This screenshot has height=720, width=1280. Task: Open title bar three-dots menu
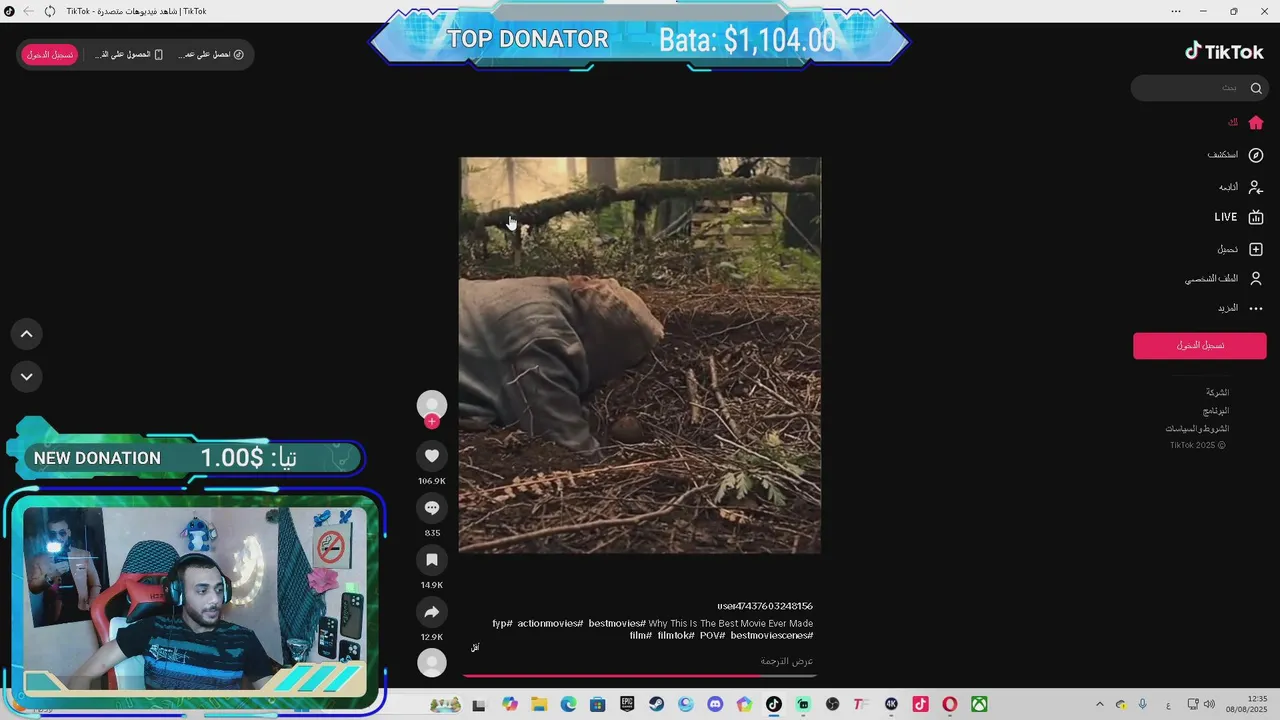[x=1176, y=11]
